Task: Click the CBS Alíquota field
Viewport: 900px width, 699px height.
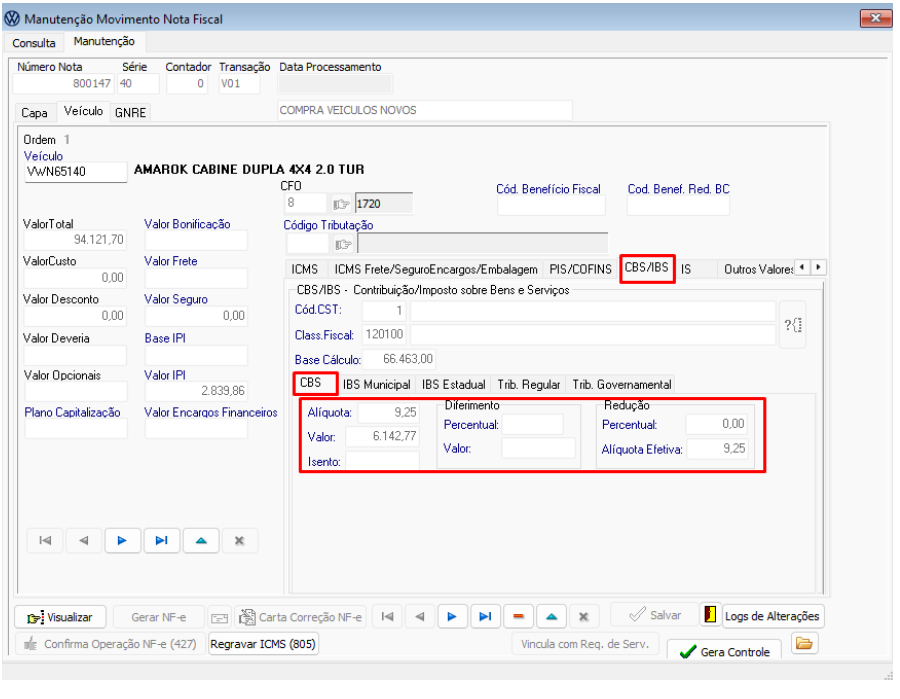Action: [388, 411]
